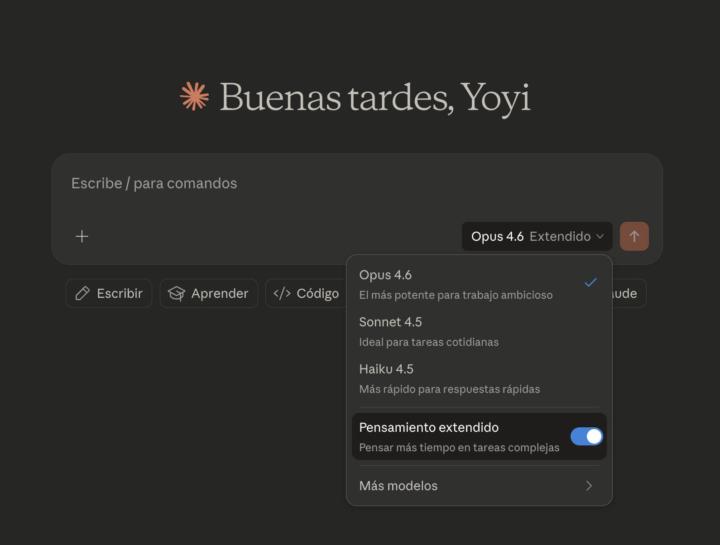Pick the Haiku 4.5 model
The height and width of the screenshot is (545, 720).
click(x=479, y=379)
